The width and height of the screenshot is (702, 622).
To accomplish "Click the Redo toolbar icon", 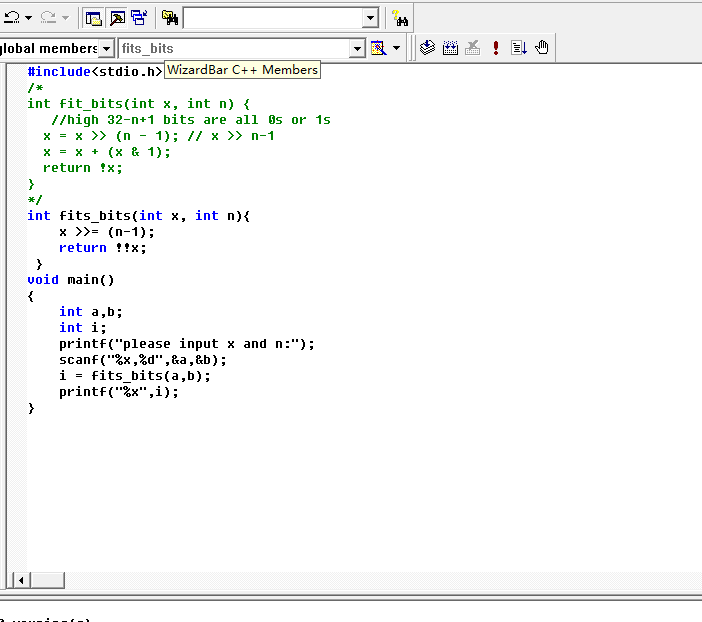I will pyautogui.click(x=48, y=18).
